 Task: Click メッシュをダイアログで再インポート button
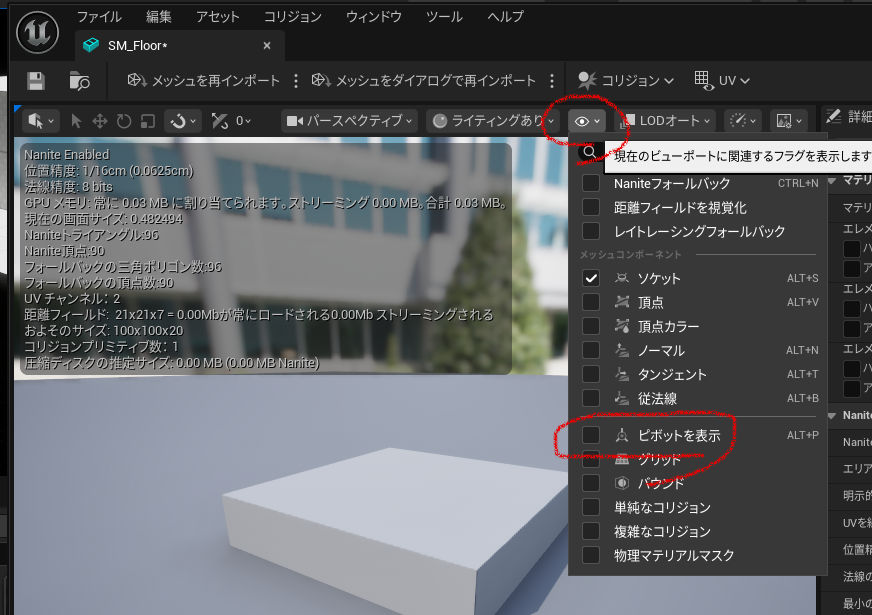click(x=424, y=81)
